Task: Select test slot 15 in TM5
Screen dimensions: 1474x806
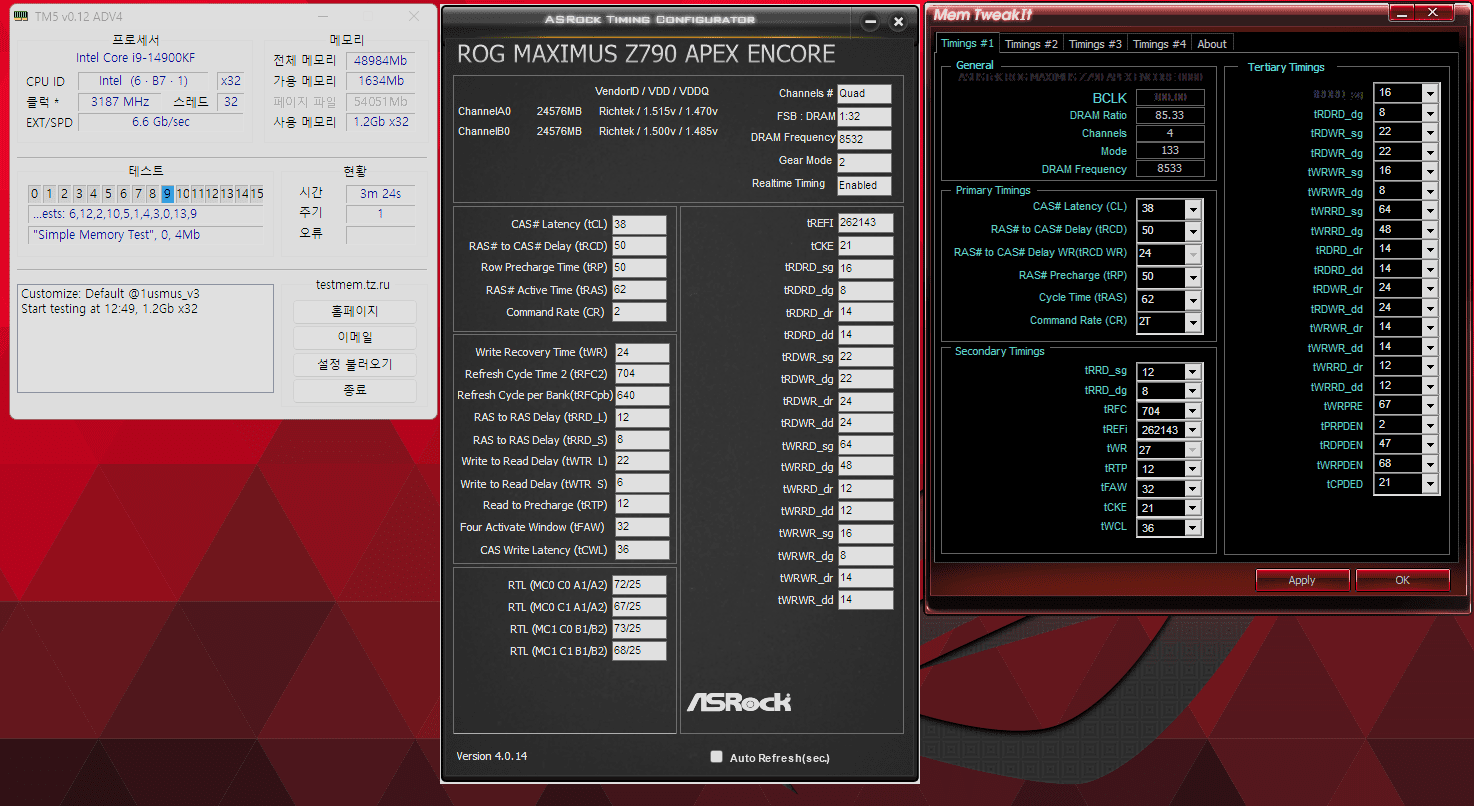Action: click(257, 194)
